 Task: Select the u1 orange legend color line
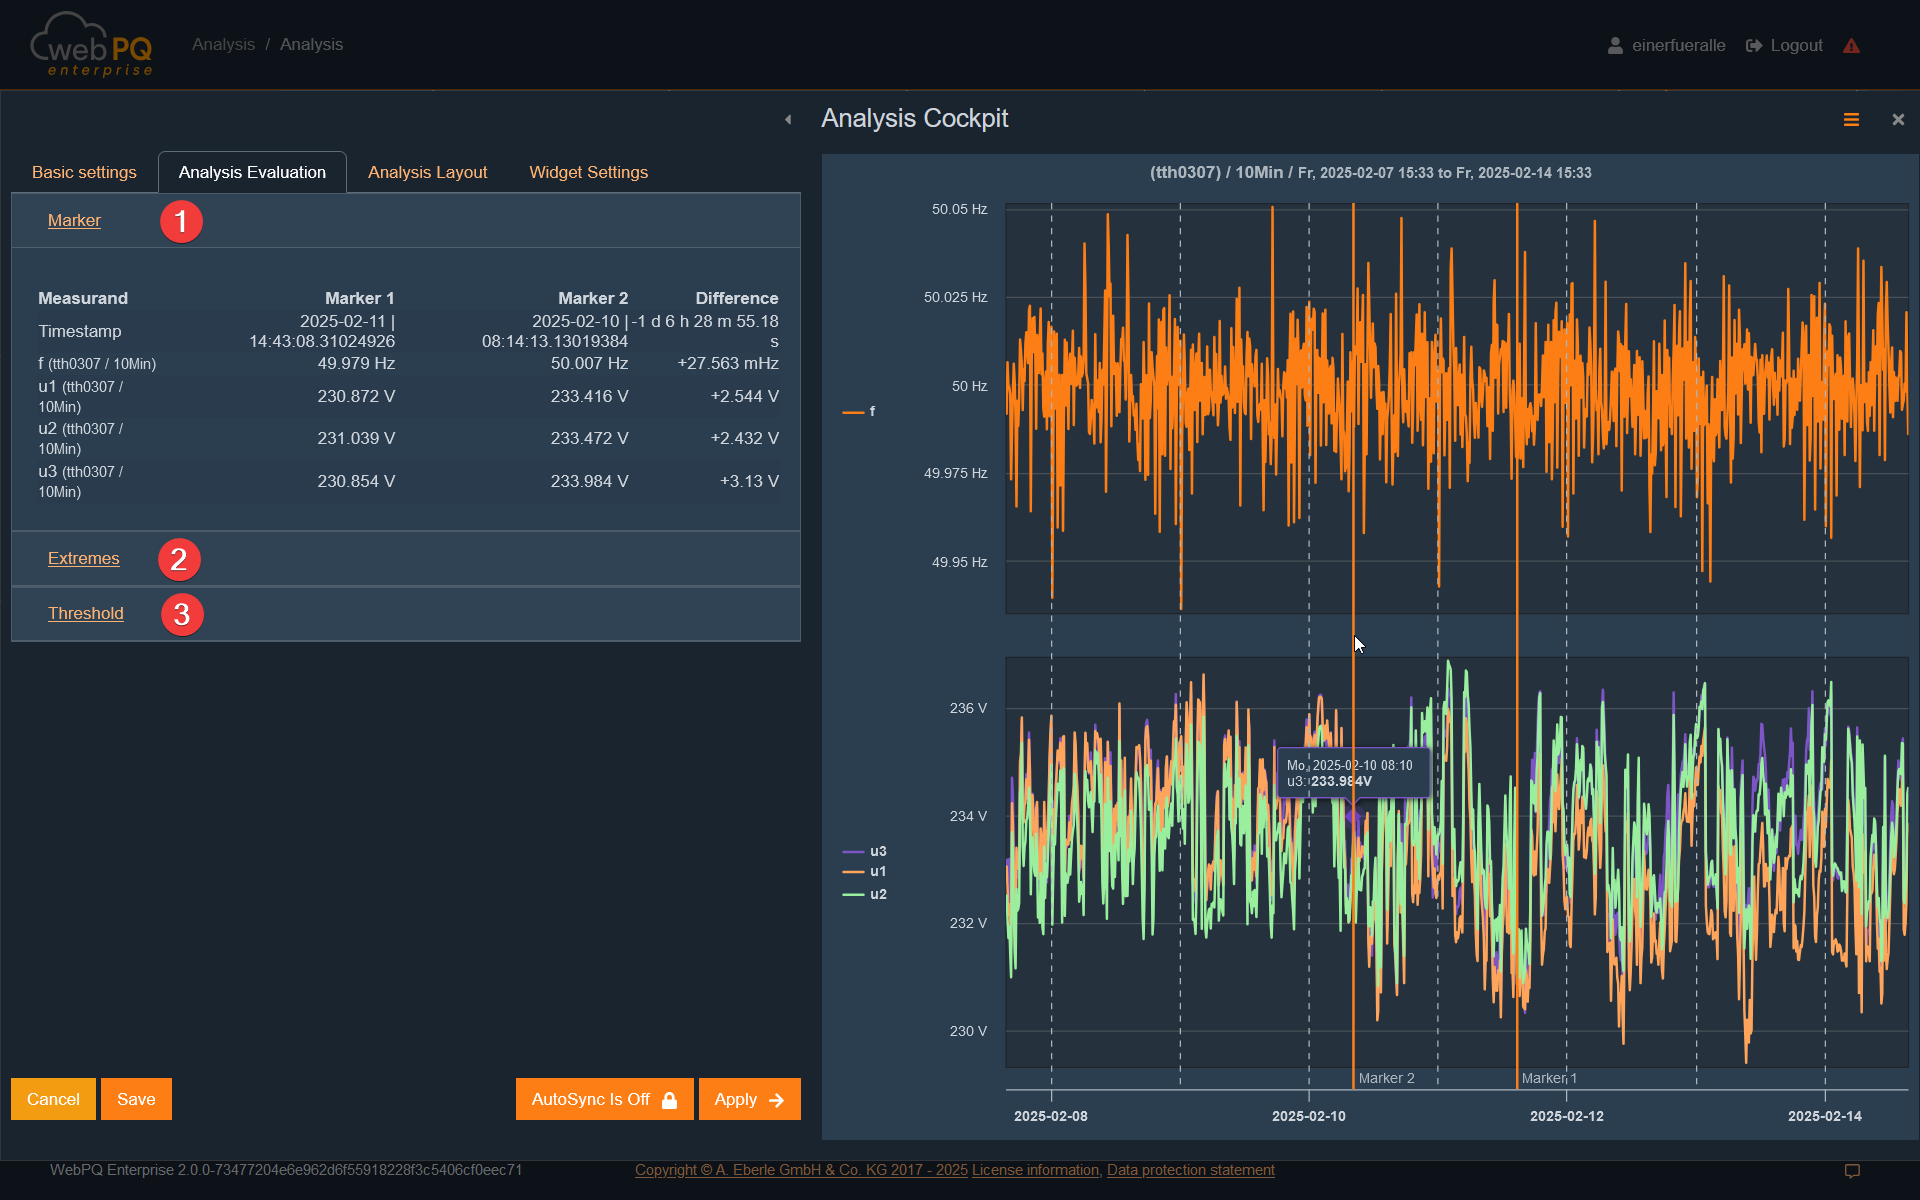click(x=853, y=872)
